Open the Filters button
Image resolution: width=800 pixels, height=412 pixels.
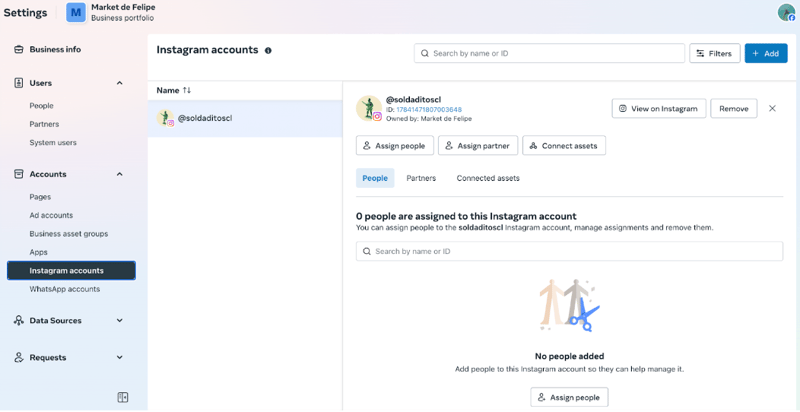(x=714, y=53)
